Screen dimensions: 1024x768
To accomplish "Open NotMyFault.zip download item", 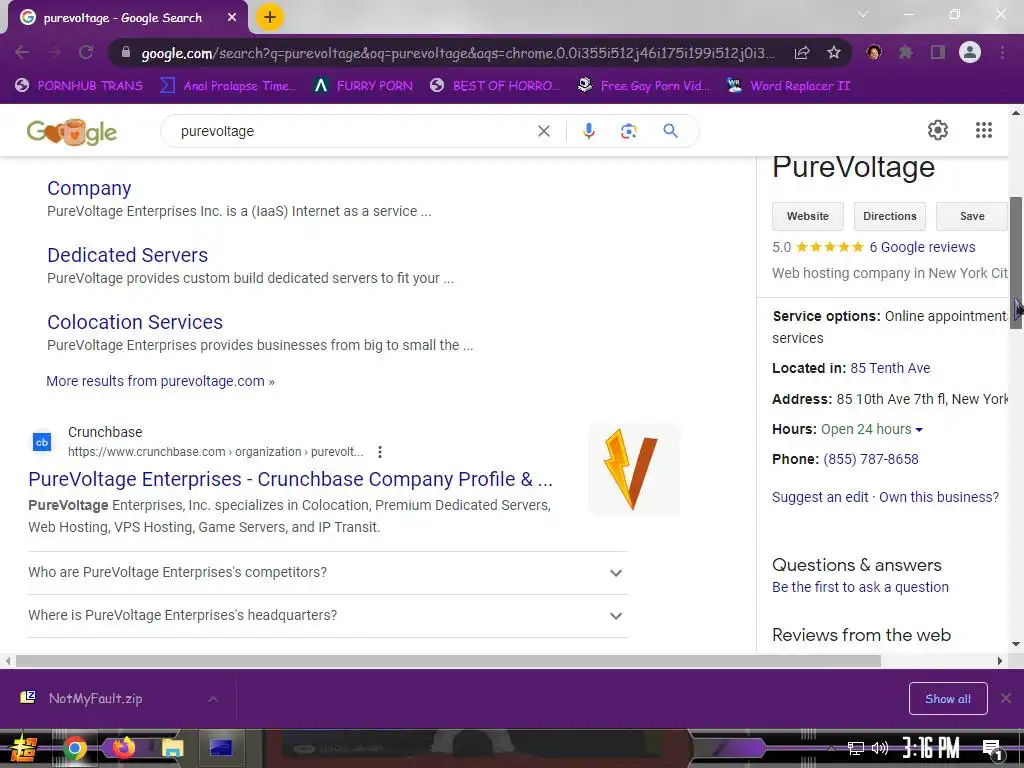I will click(x=95, y=698).
